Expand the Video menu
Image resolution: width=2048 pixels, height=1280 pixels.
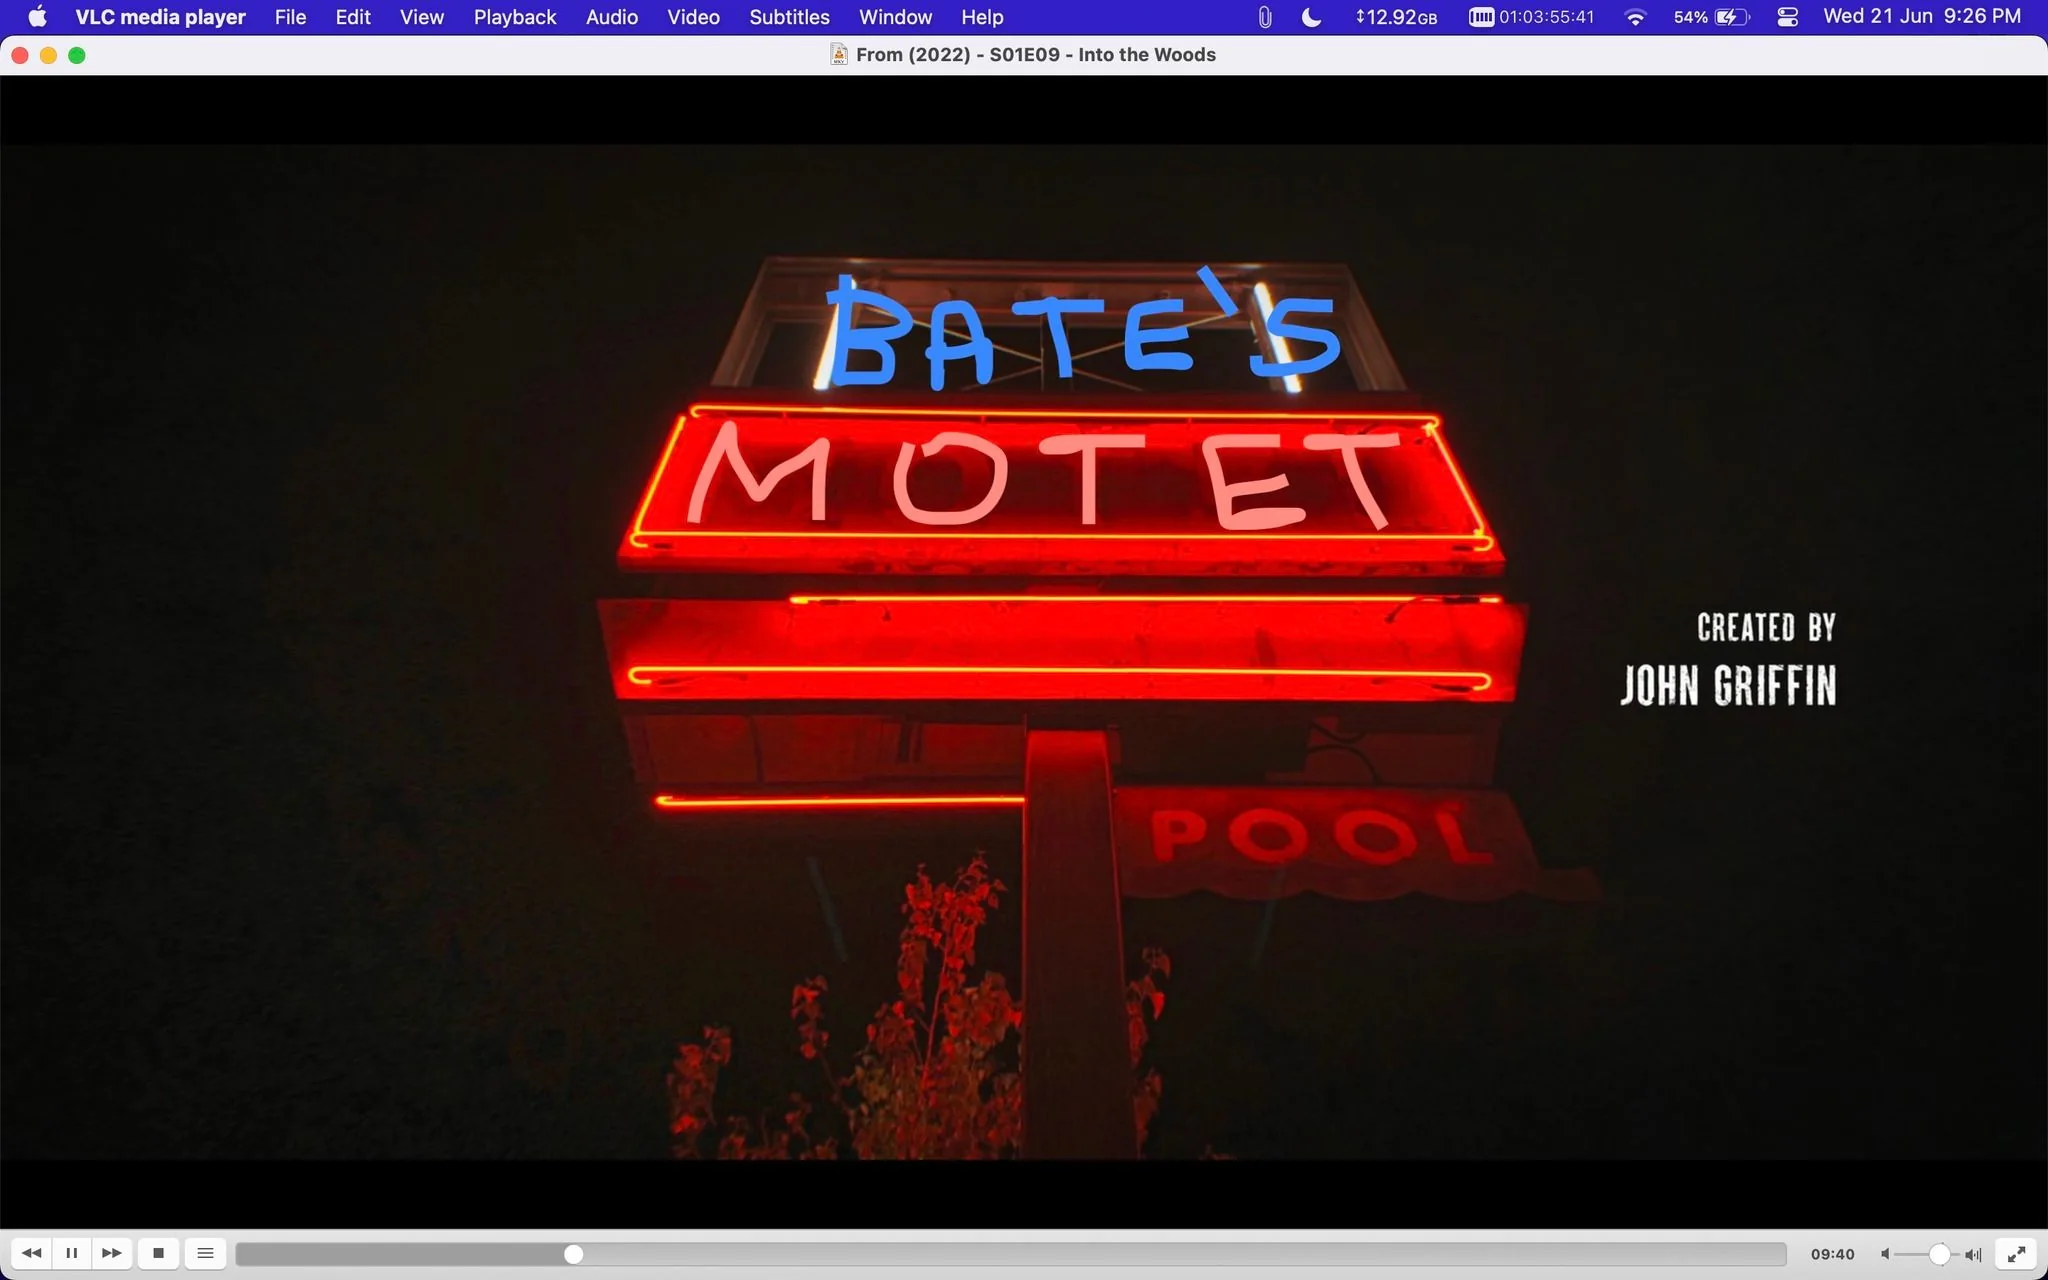[693, 17]
